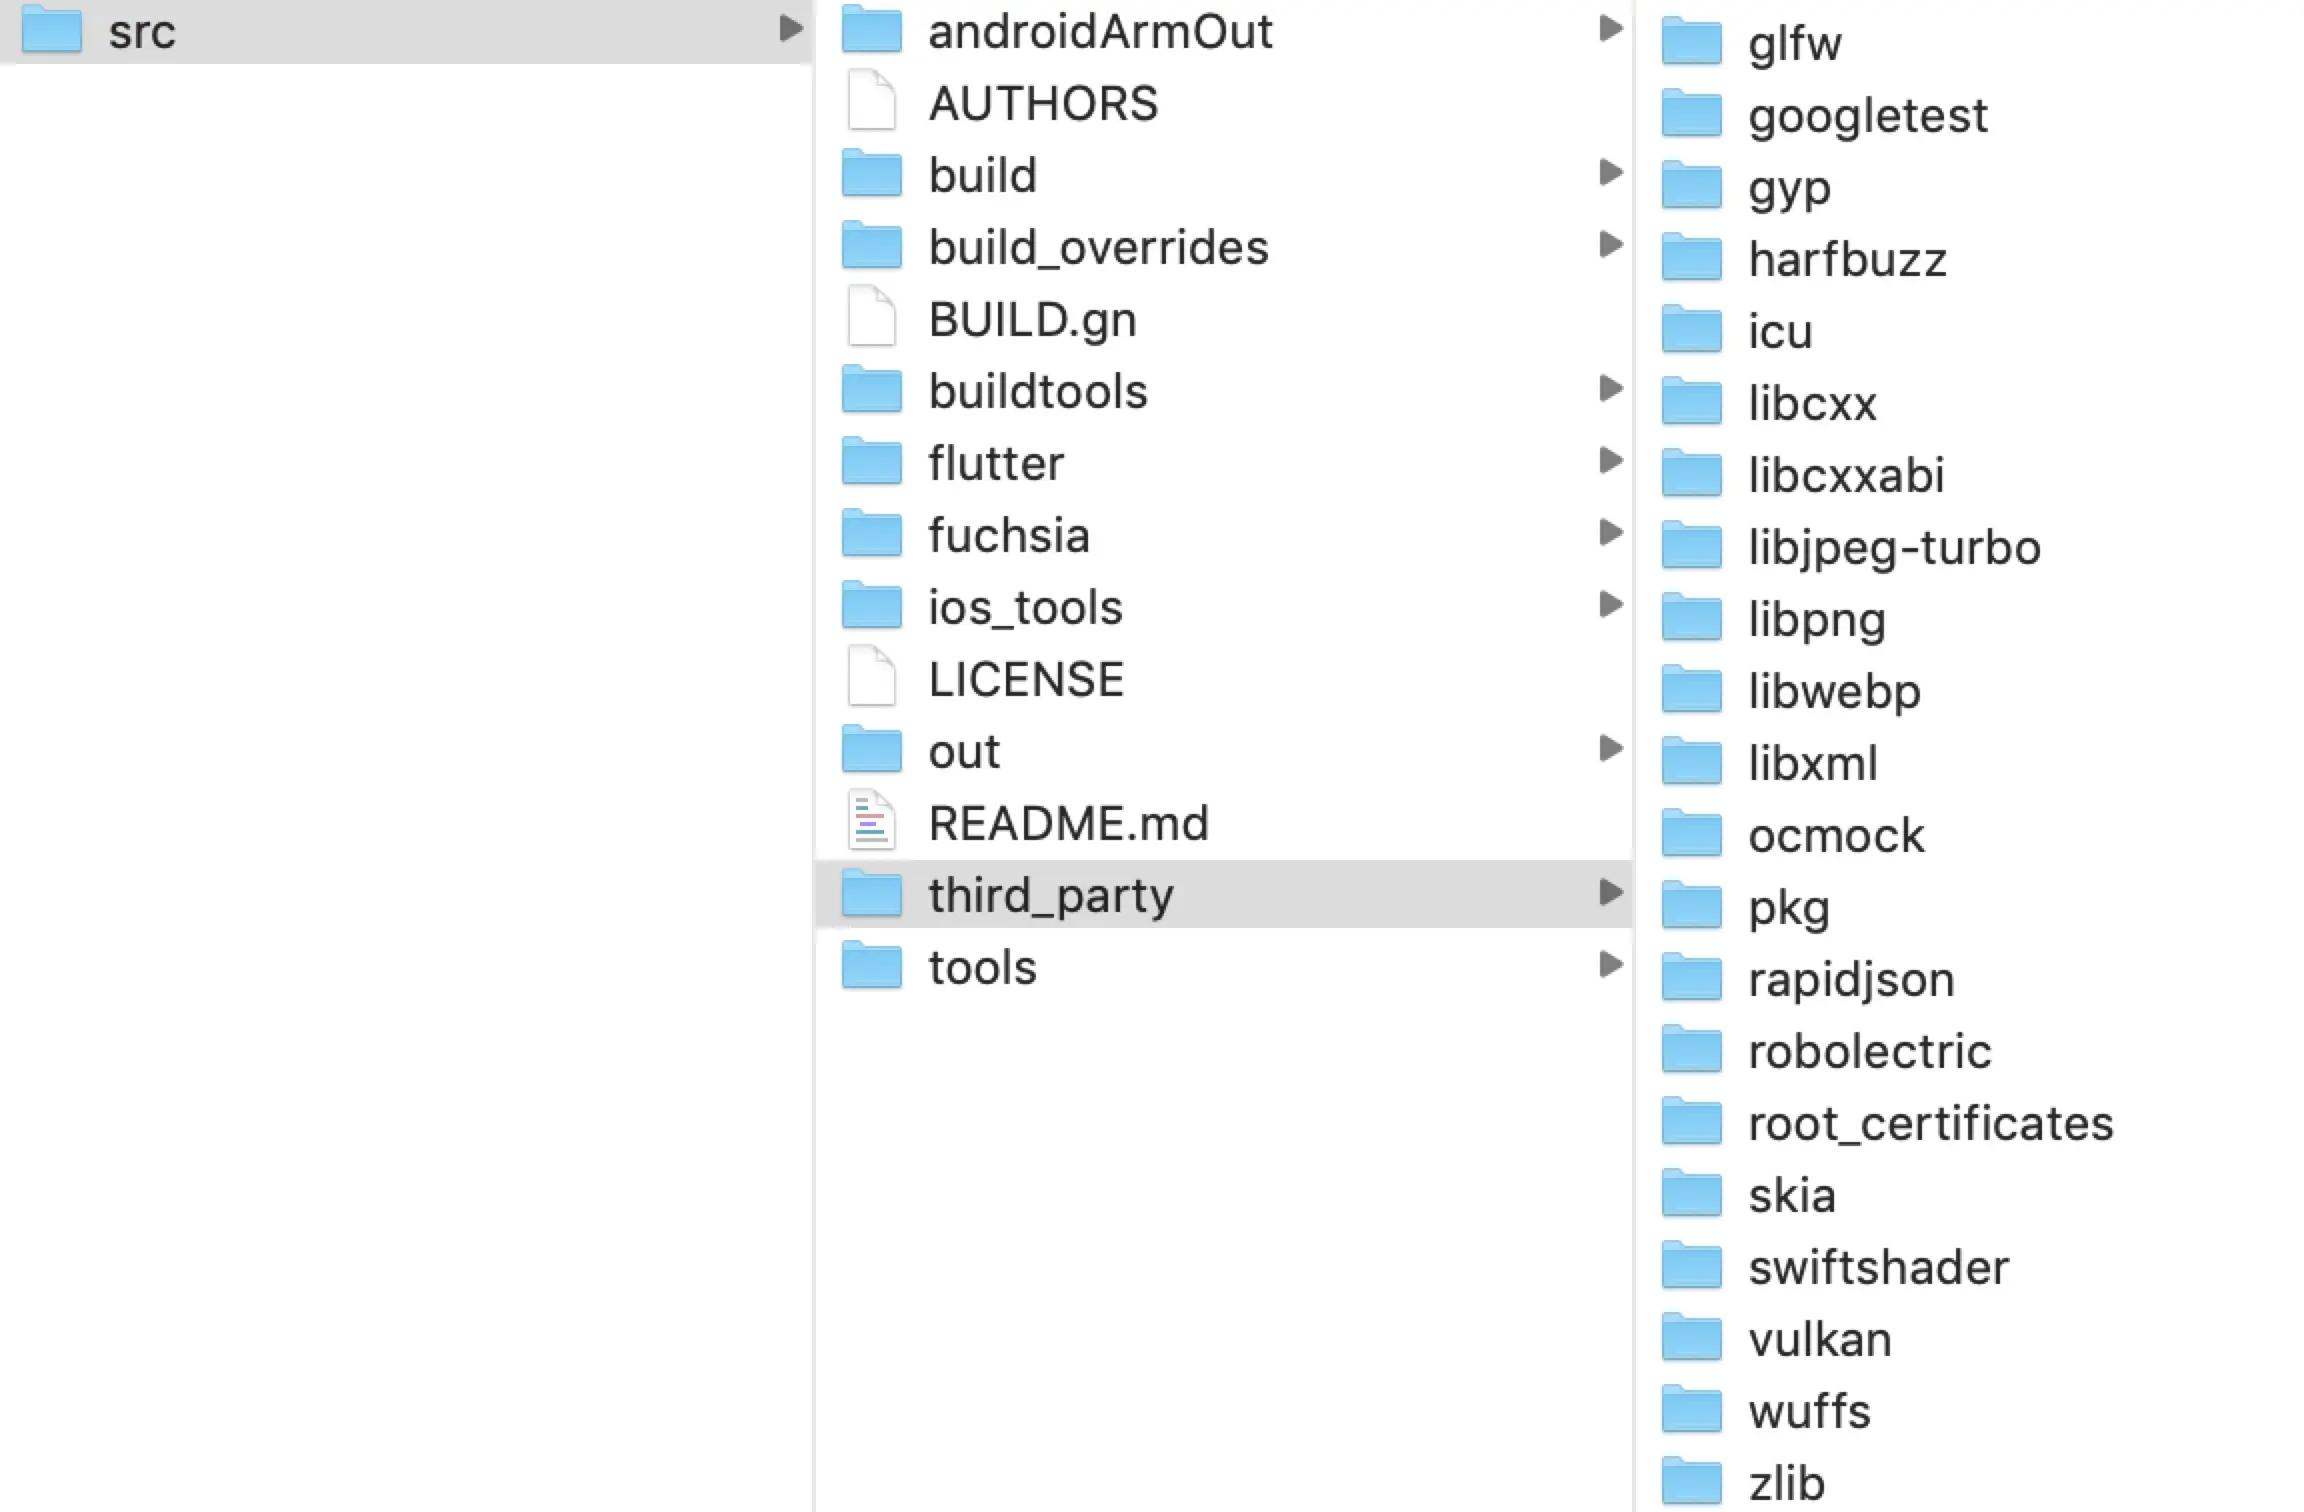The height and width of the screenshot is (1512, 2304).
Task: Select the robolectric folder name
Action: [1870, 1051]
